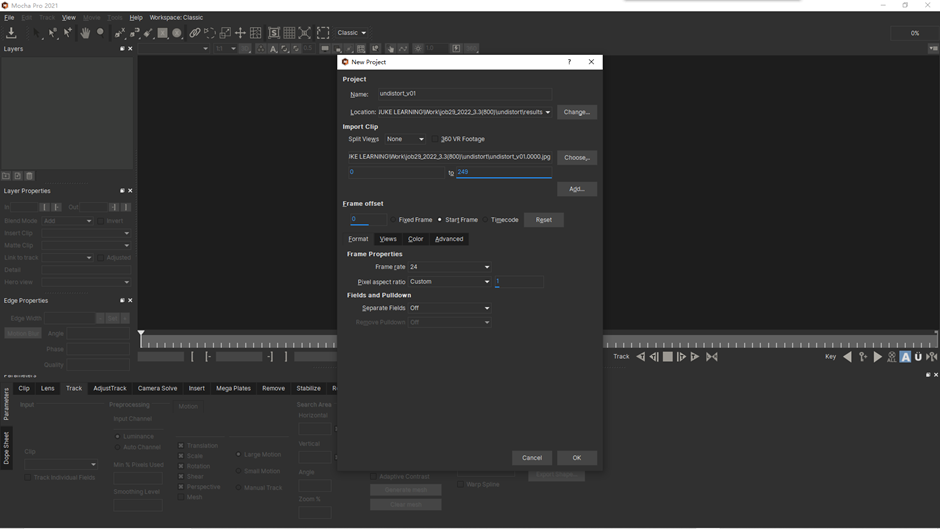Expand the Split Views dropdown
The image size is (940, 529).
point(405,140)
